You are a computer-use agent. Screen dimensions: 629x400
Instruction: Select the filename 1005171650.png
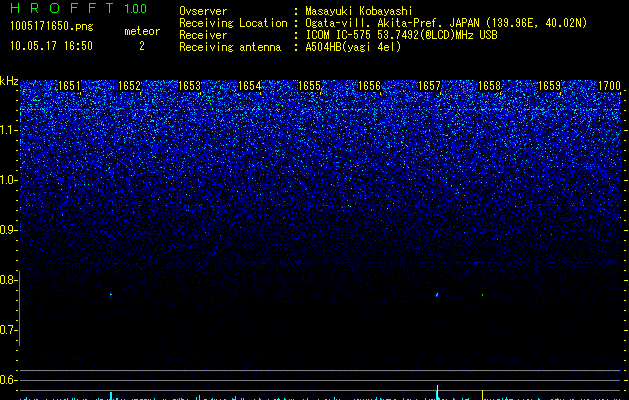52,26
